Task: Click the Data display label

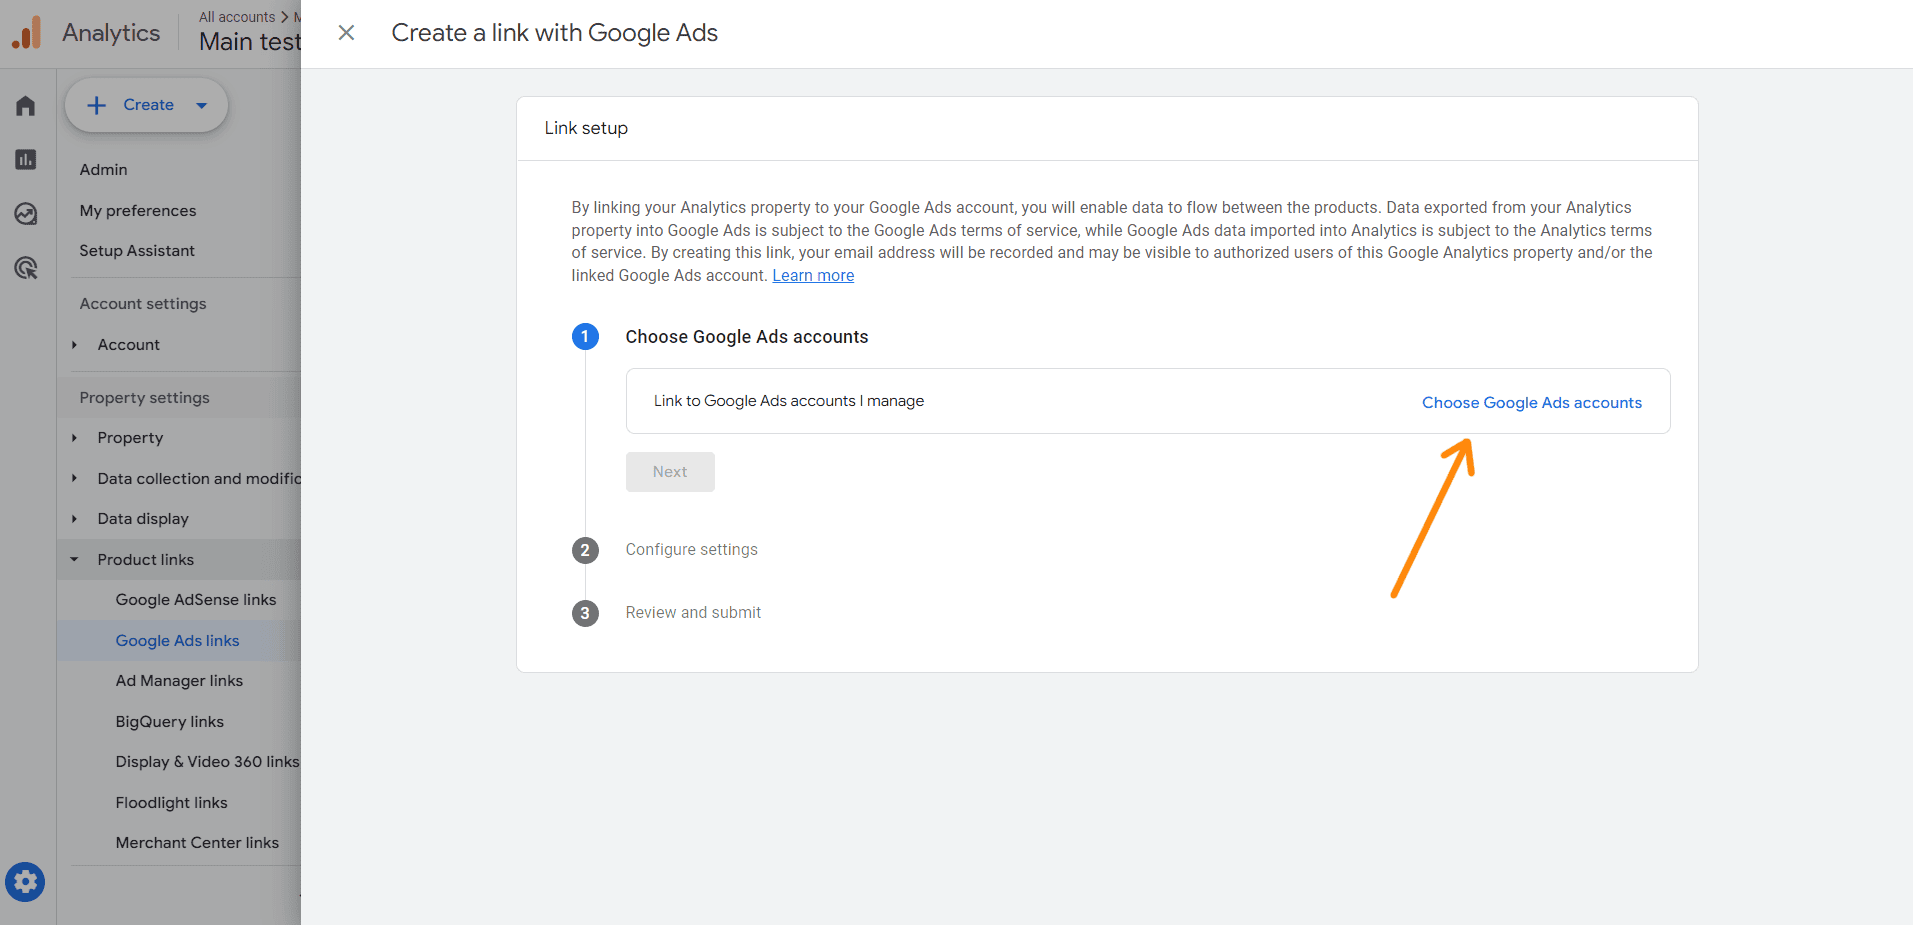Action: pos(143,519)
